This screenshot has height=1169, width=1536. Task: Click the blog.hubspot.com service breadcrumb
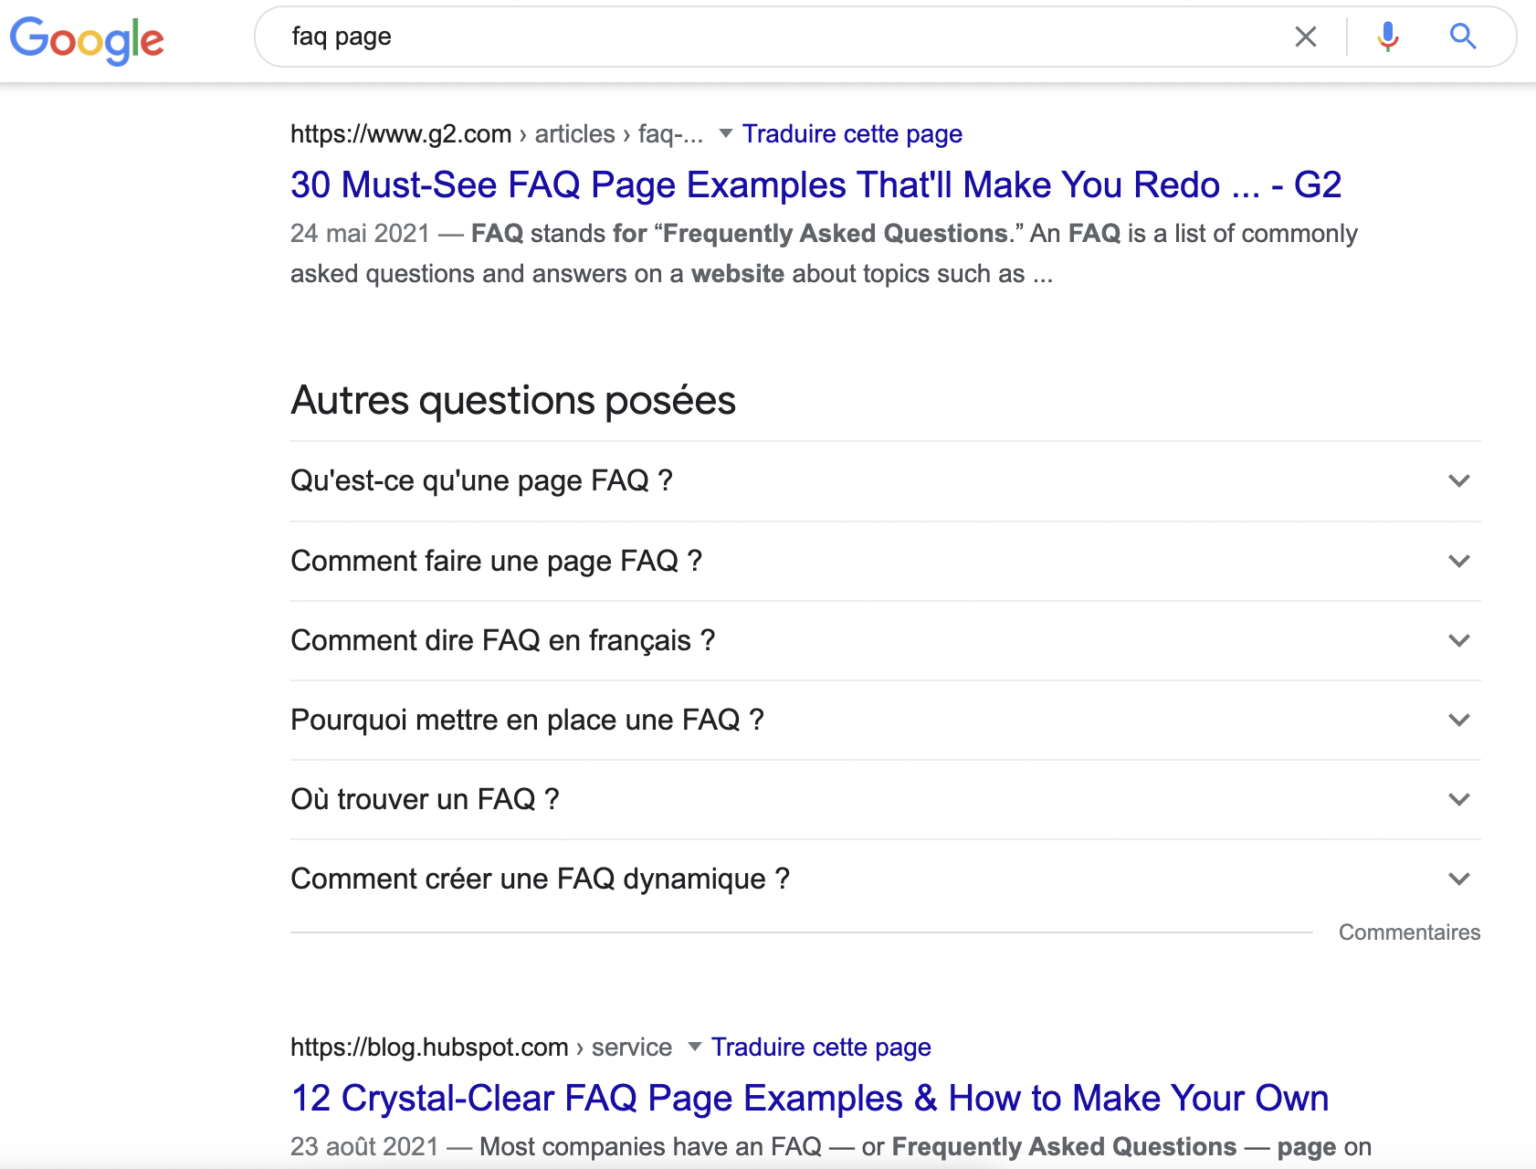click(x=631, y=1047)
